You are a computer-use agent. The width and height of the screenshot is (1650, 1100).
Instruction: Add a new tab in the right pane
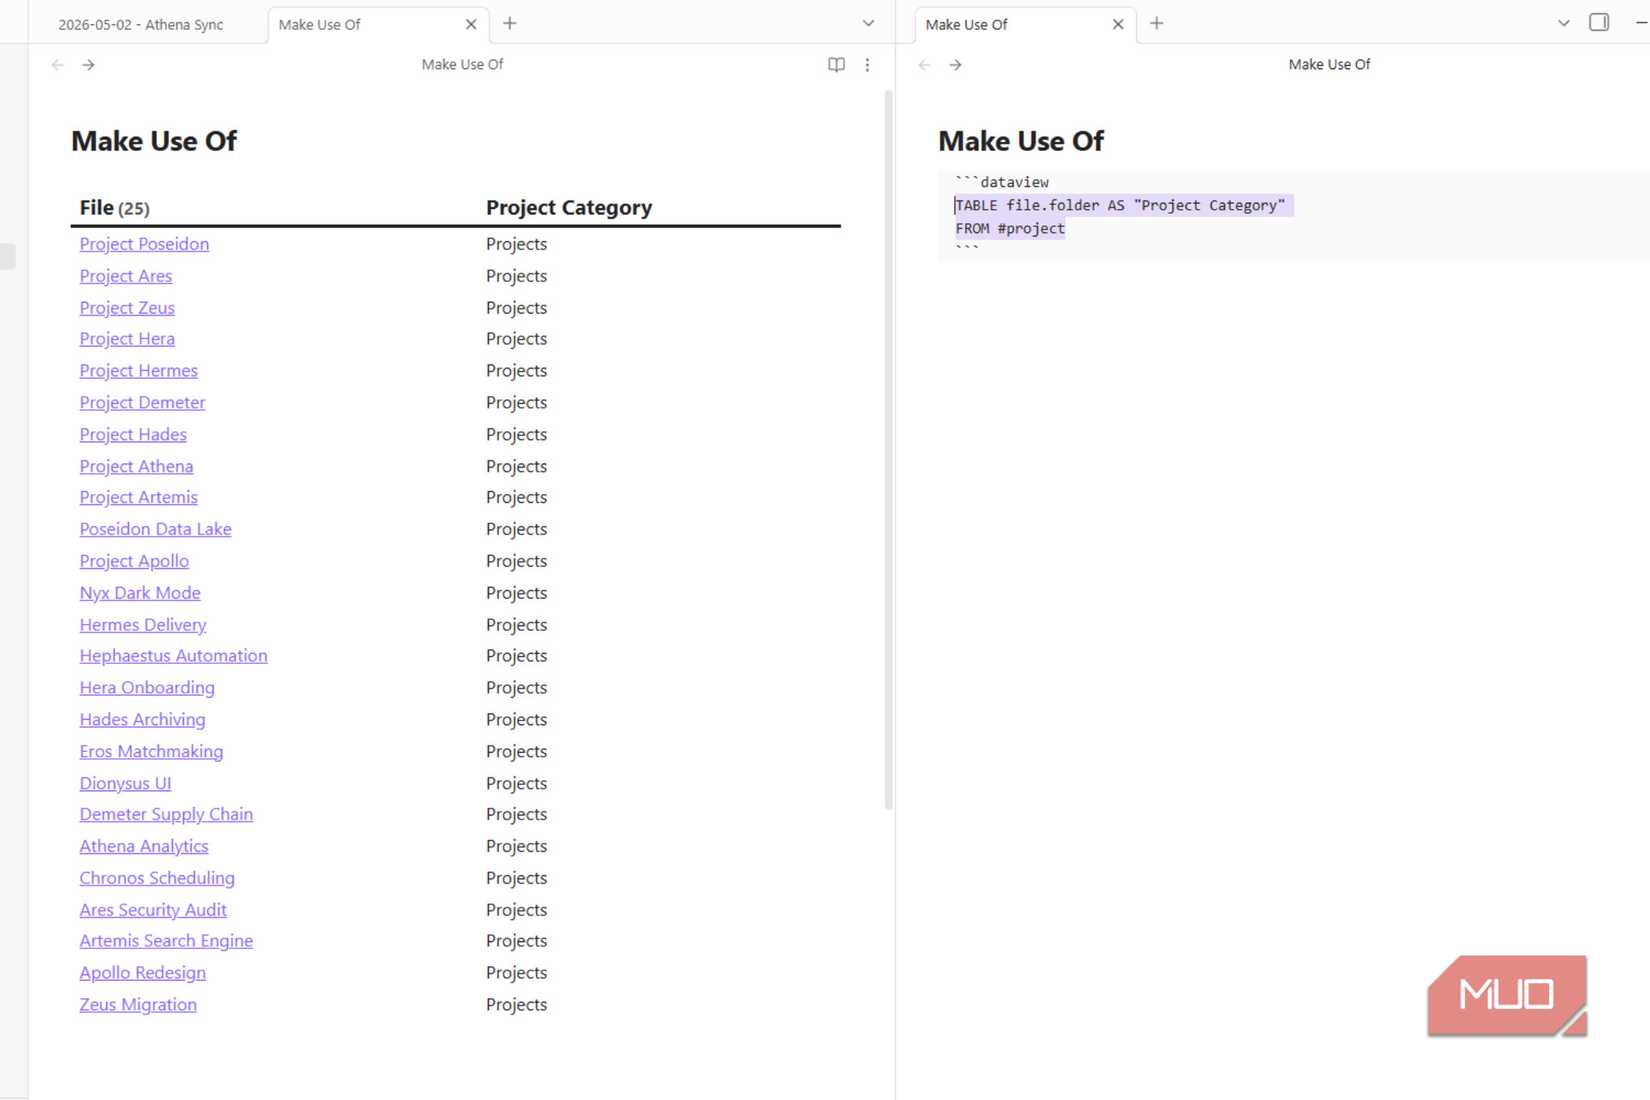click(1157, 23)
